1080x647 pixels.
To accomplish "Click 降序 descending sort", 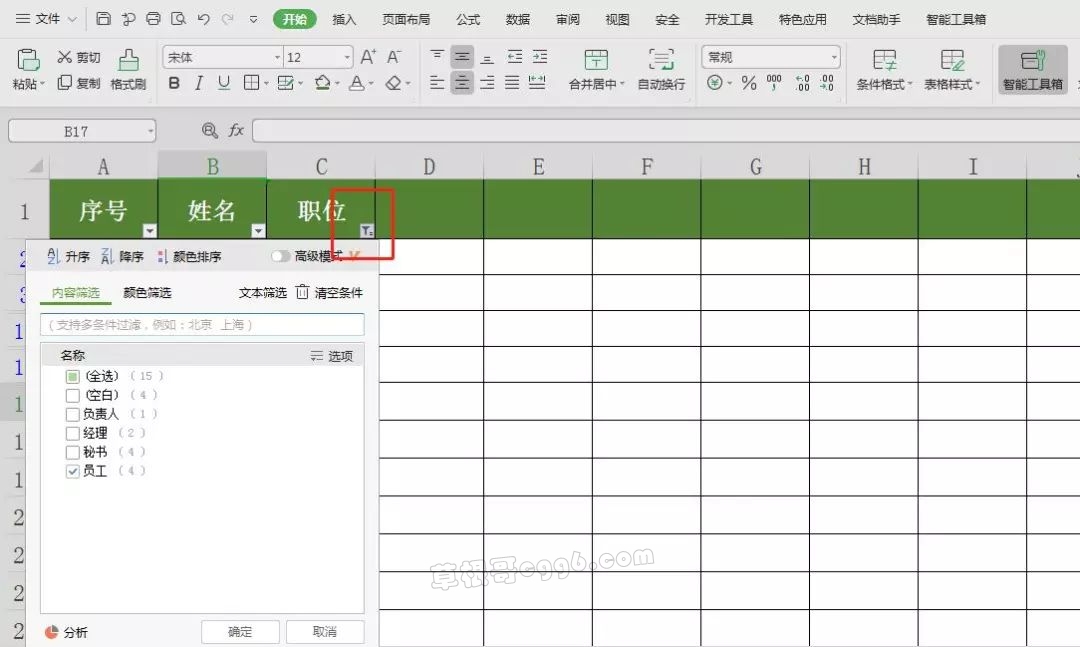I will pos(122,256).
